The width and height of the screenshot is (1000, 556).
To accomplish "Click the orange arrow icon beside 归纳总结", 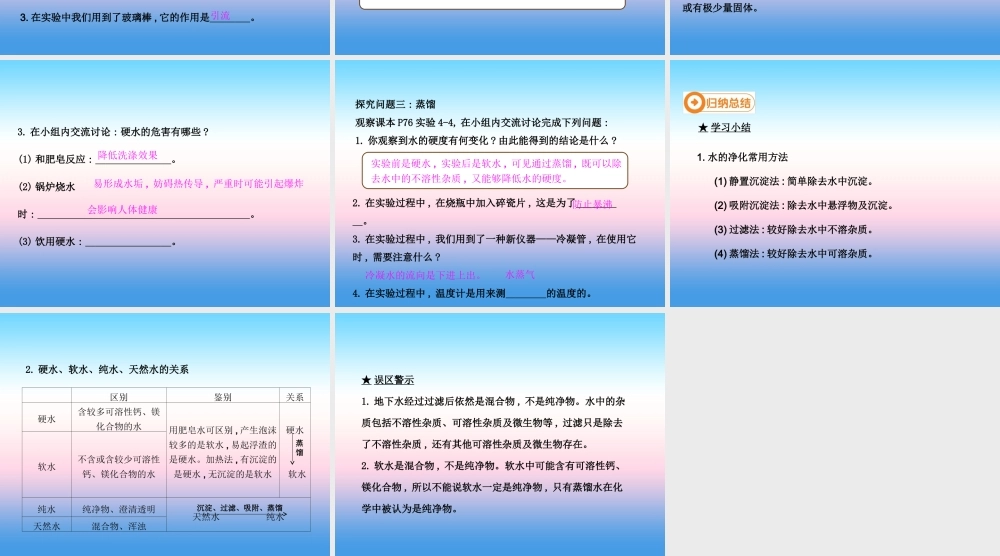I will pos(694,103).
